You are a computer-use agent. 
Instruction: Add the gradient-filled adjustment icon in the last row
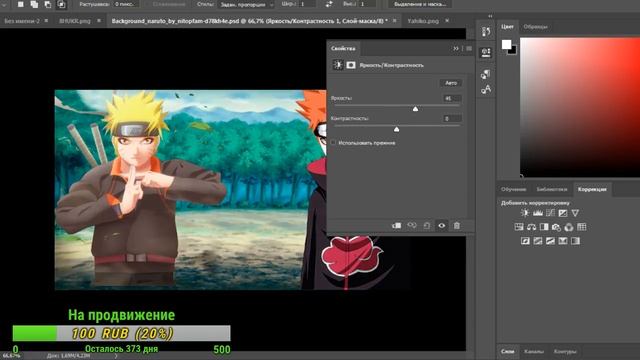tap(576, 241)
